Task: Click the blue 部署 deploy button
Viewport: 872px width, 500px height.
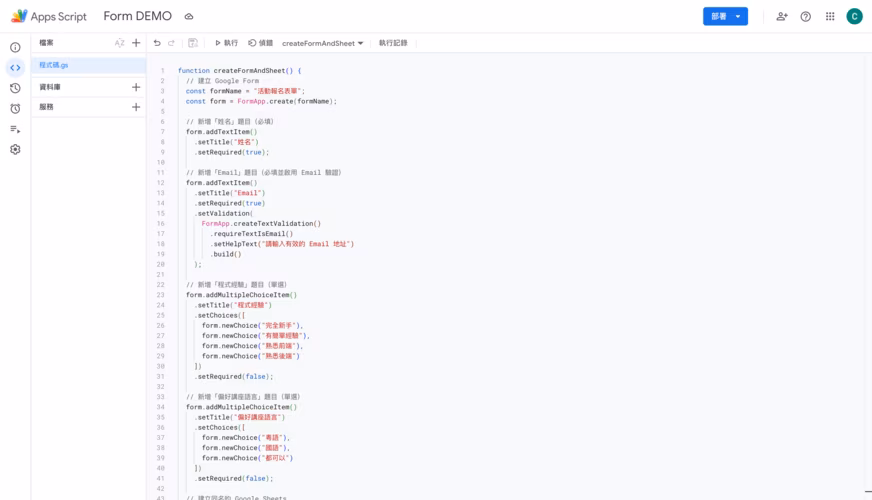Action: [x=718, y=16]
